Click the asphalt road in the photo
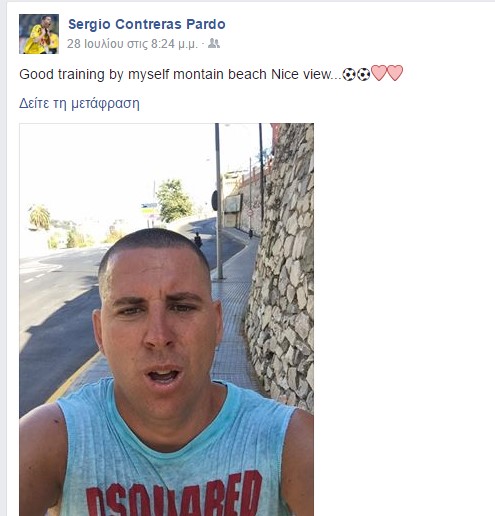This screenshot has height=516, width=495. pos(57,313)
